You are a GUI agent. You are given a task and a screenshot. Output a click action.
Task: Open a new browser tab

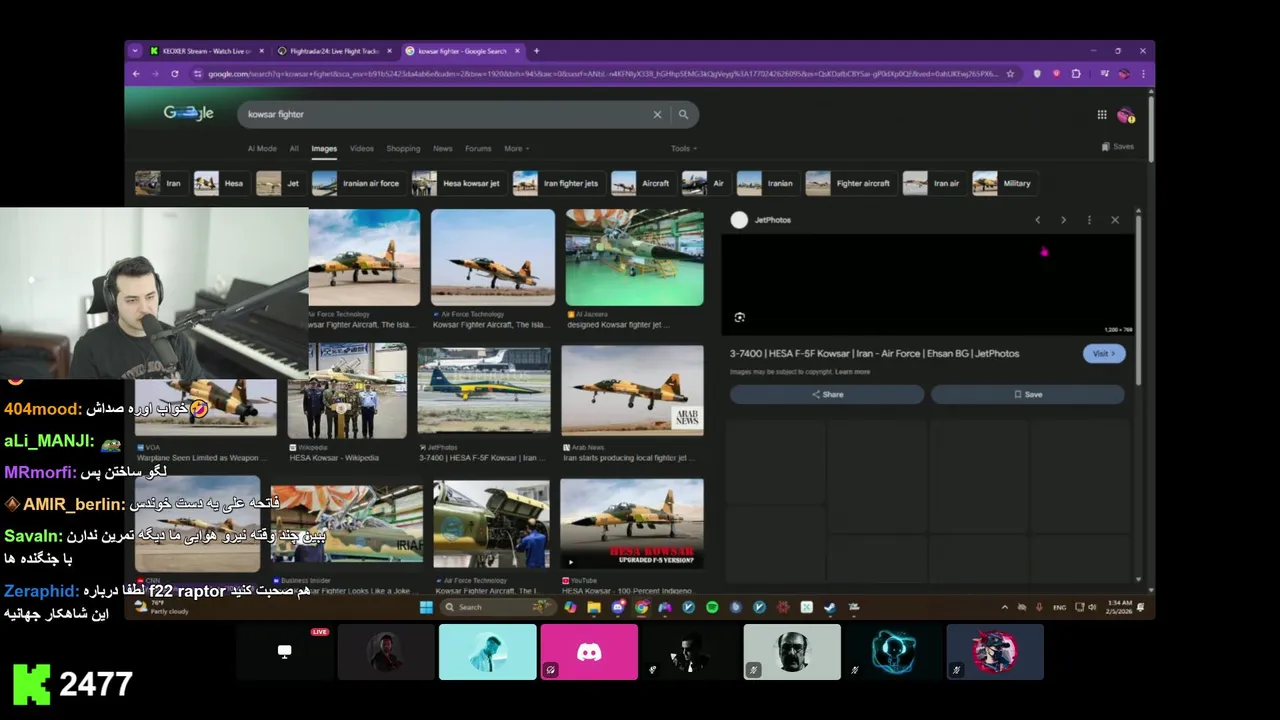pos(536,51)
